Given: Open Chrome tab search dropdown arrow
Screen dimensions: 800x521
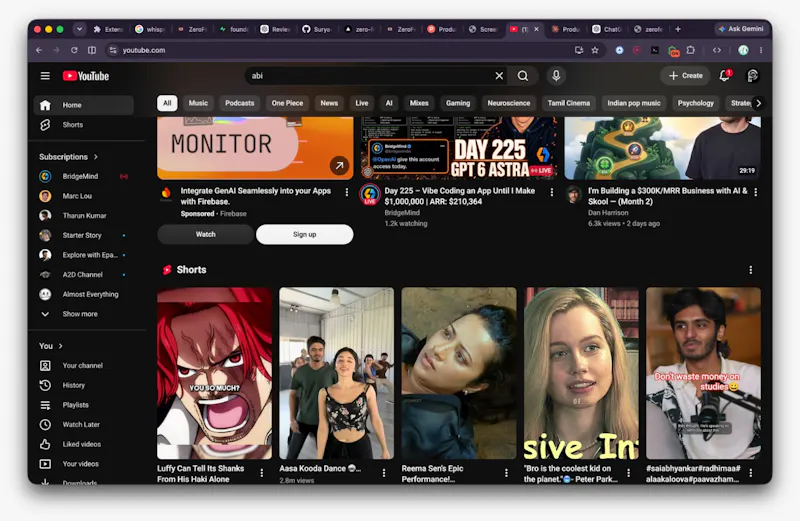Looking at the screenshot, I should click(x=80, y=29).
